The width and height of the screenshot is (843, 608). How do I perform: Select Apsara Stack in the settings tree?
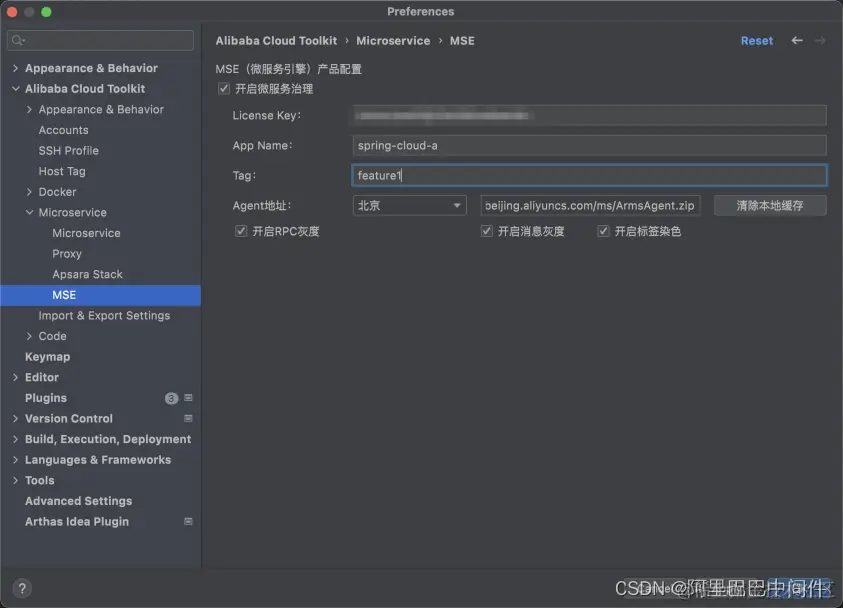click(87, 274)
